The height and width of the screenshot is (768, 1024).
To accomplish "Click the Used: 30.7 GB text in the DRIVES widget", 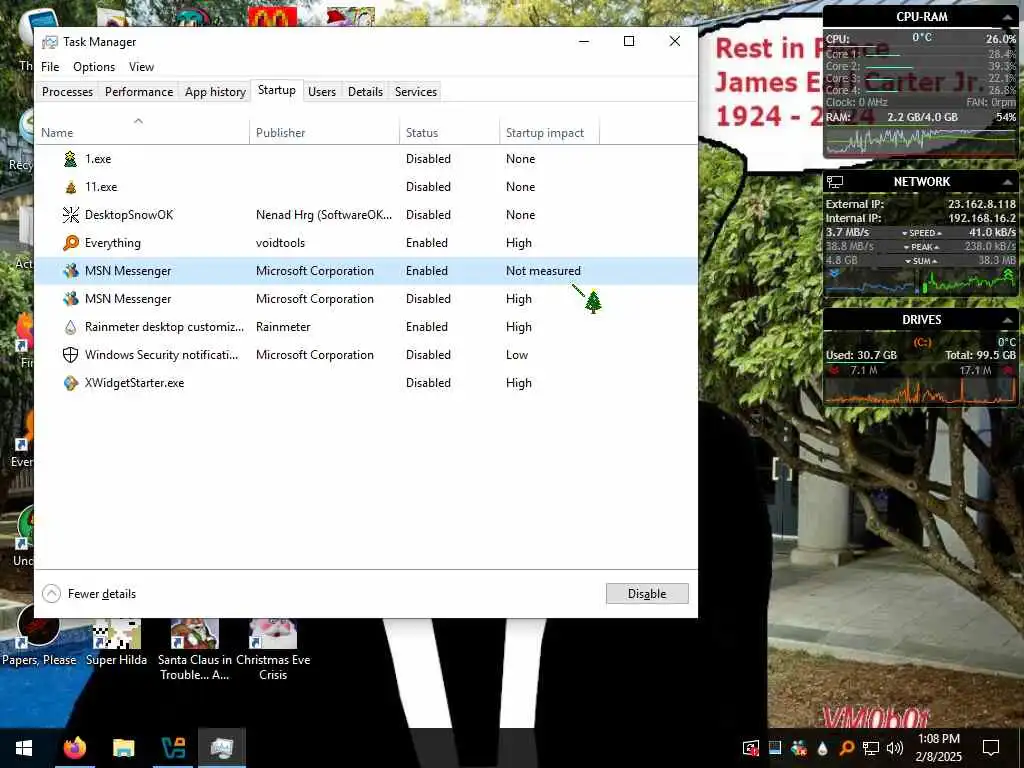I will pos(861,355).
